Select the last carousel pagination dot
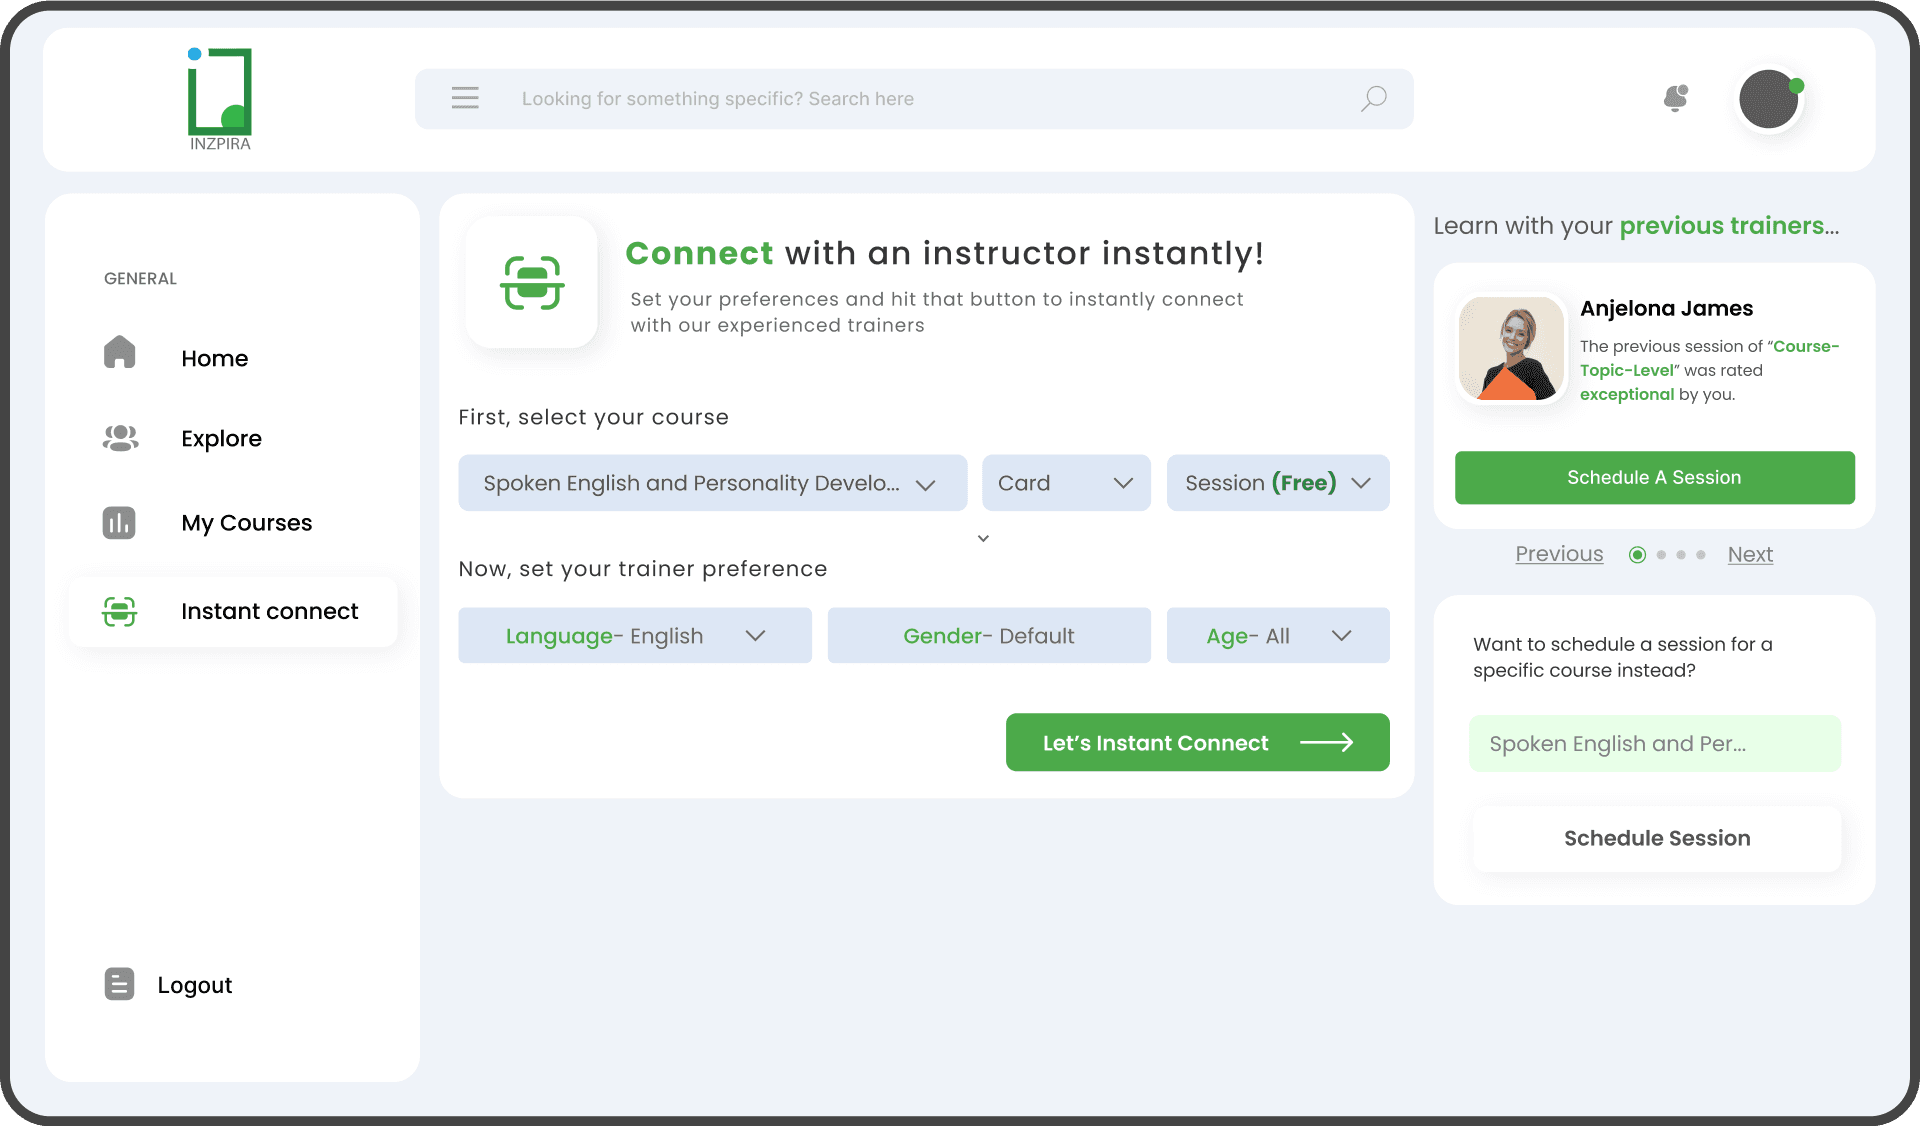The height and width of the screenshot is (1126, 1920). (1700, 555)
